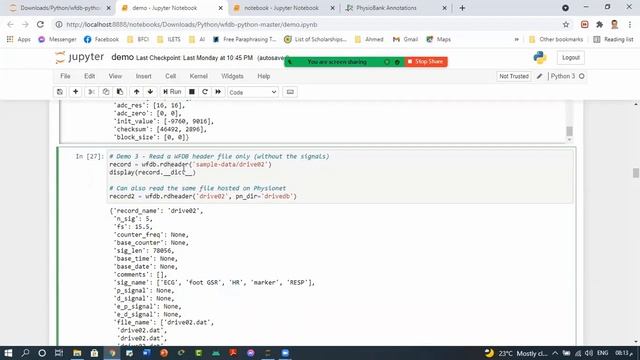Open the Messenger bookmark

[57, 40]
